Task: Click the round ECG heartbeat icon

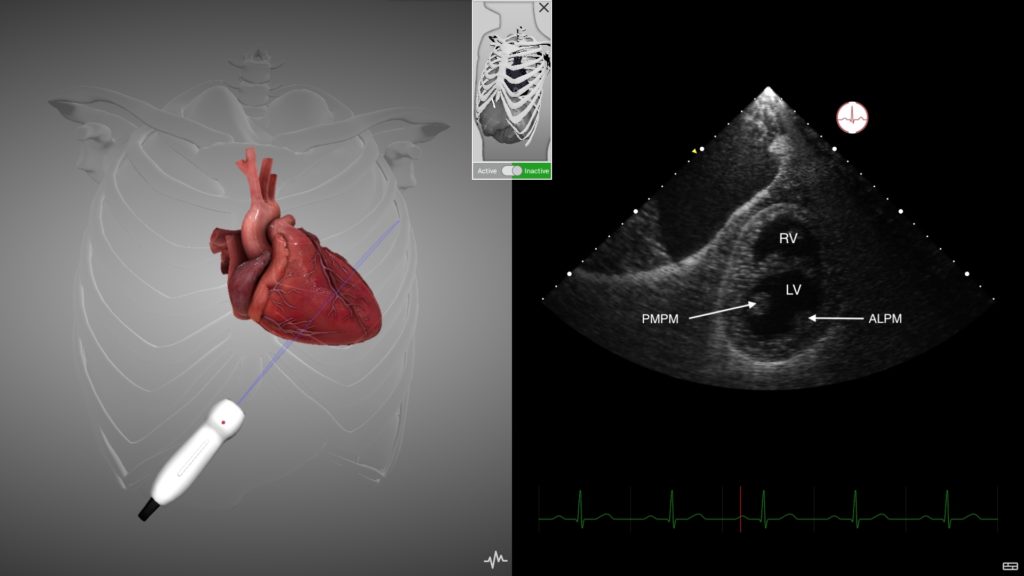Action: pos(852,118)
